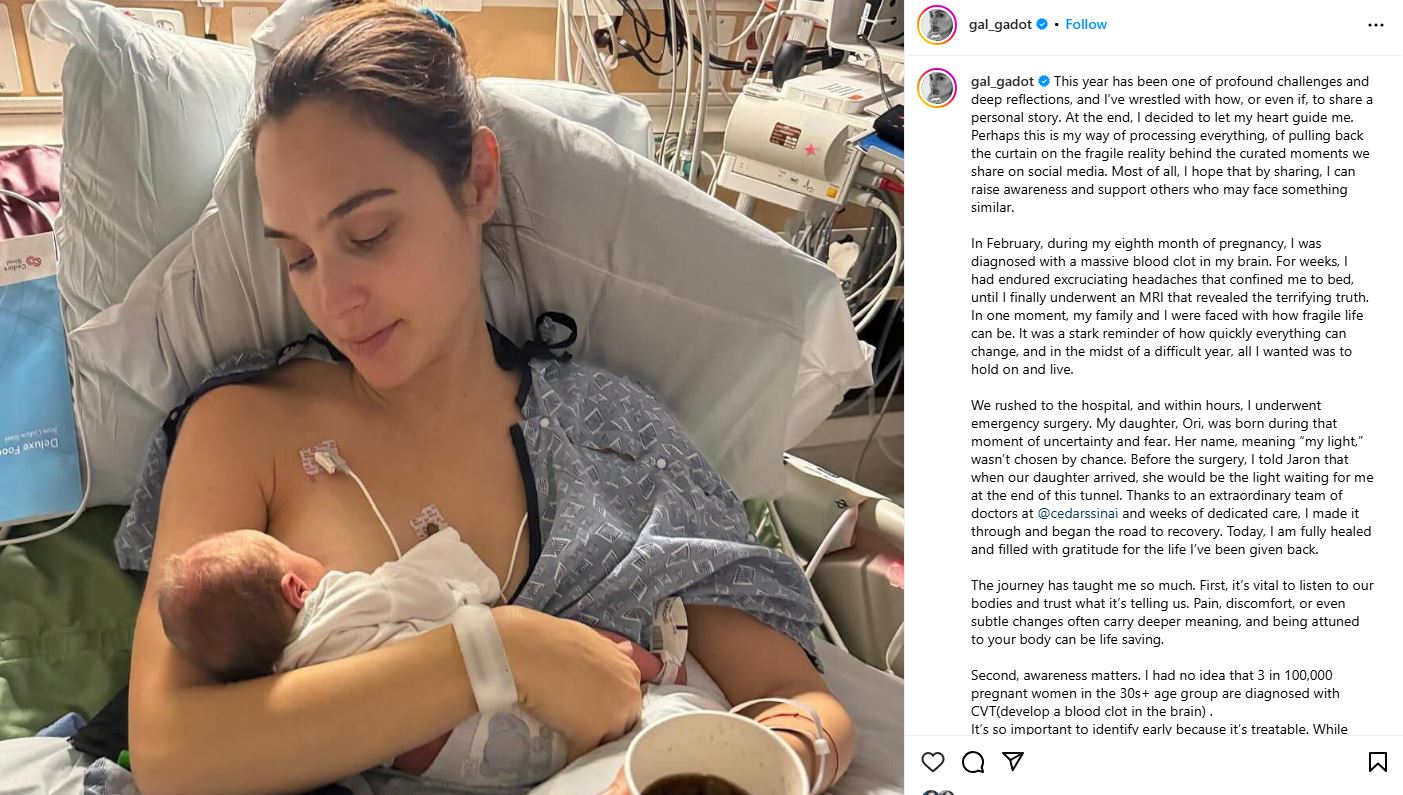
Task: Open comments via speech bubble icon
Action: tap(973, 762)
